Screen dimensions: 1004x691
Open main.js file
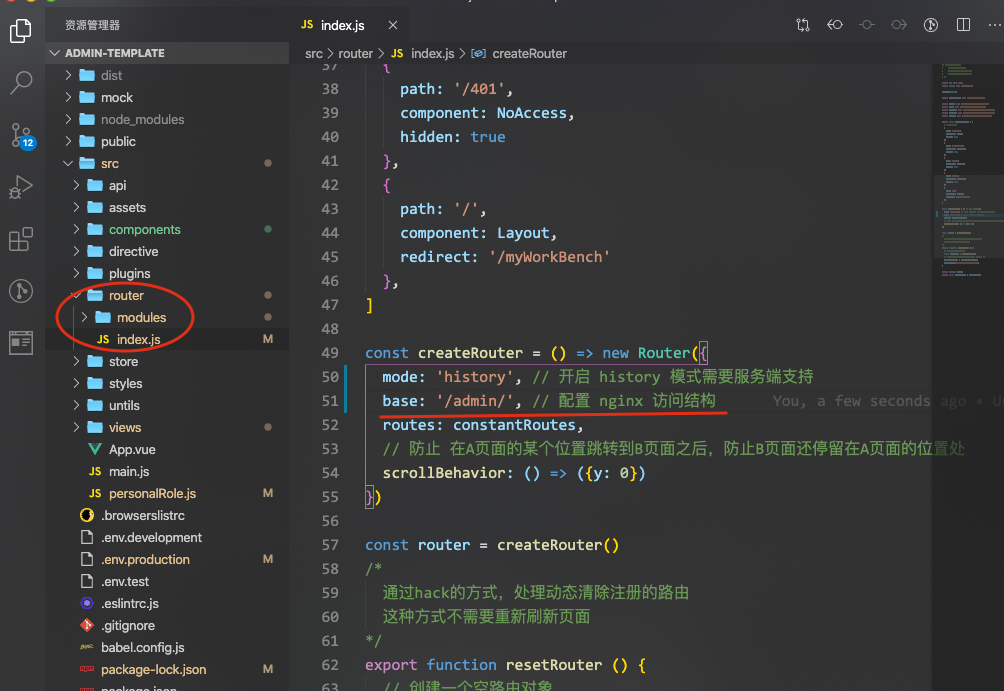168,471
